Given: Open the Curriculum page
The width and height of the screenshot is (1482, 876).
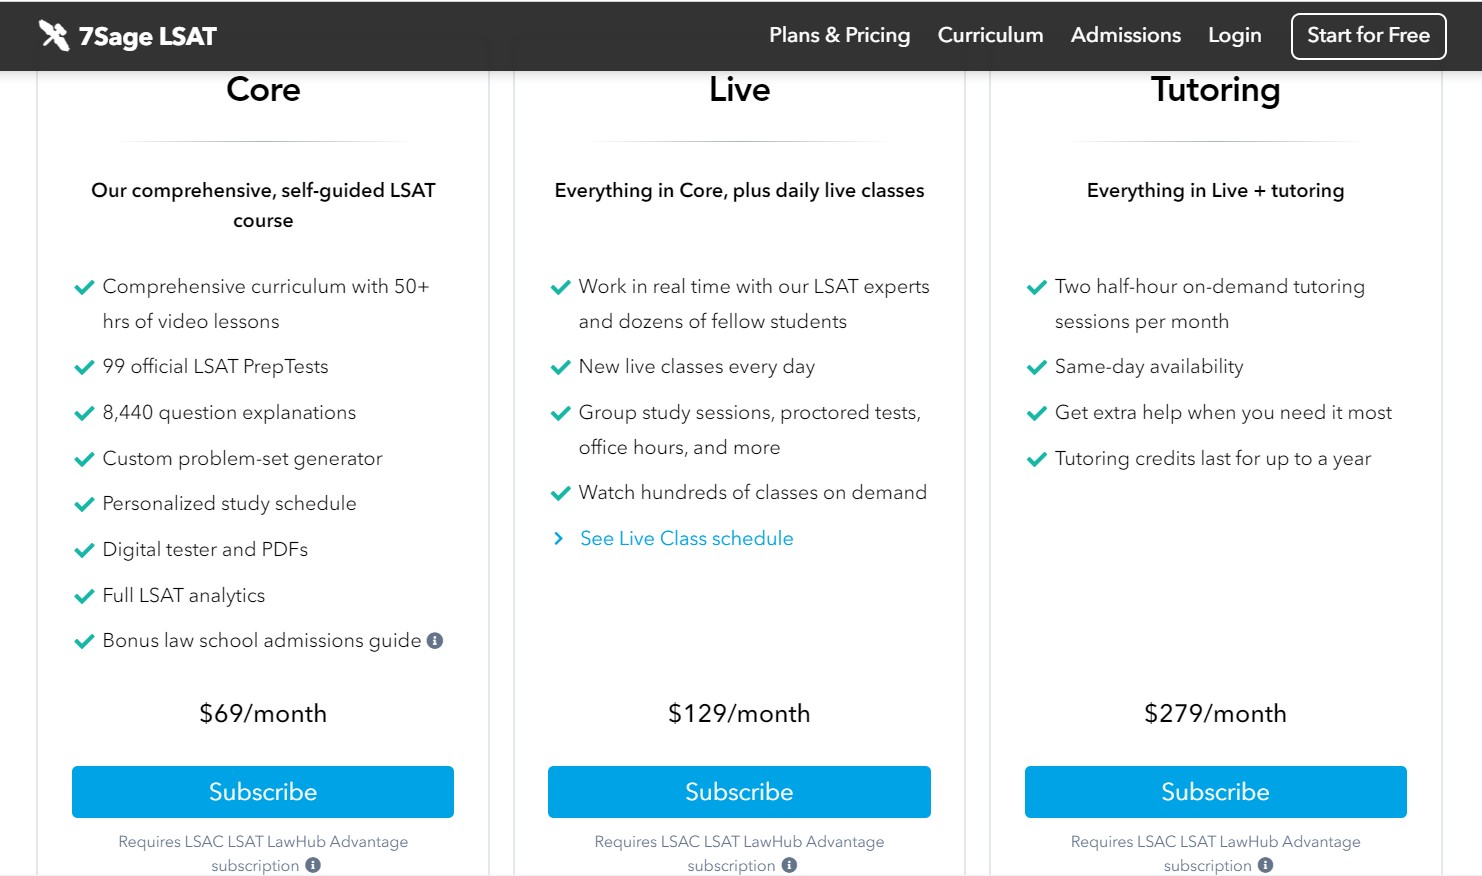Looking at the screenshot, I should pyautogui.click(x=990, y=35).
